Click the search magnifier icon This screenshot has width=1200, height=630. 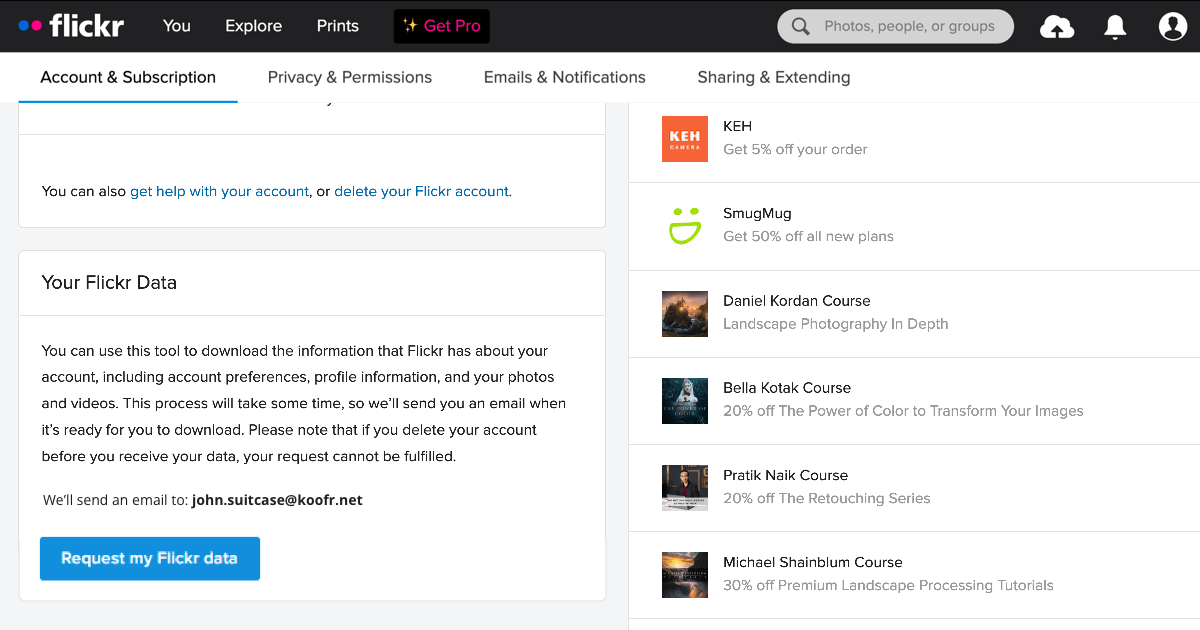(801, 27)
